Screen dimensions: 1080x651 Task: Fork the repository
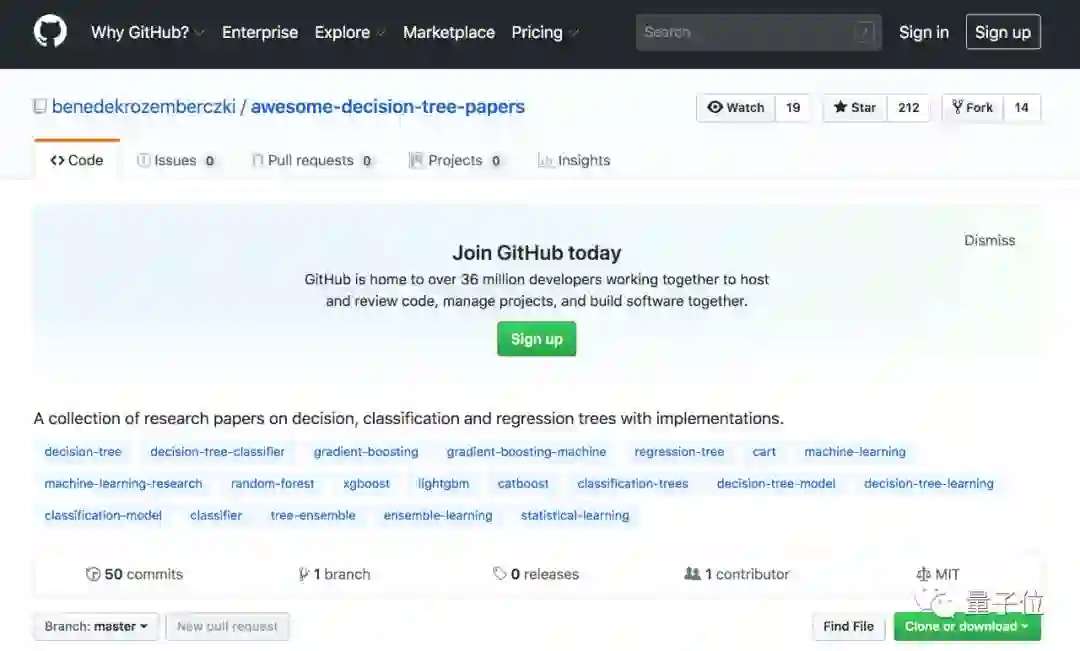pyautogui.click(x=972, y=107)
